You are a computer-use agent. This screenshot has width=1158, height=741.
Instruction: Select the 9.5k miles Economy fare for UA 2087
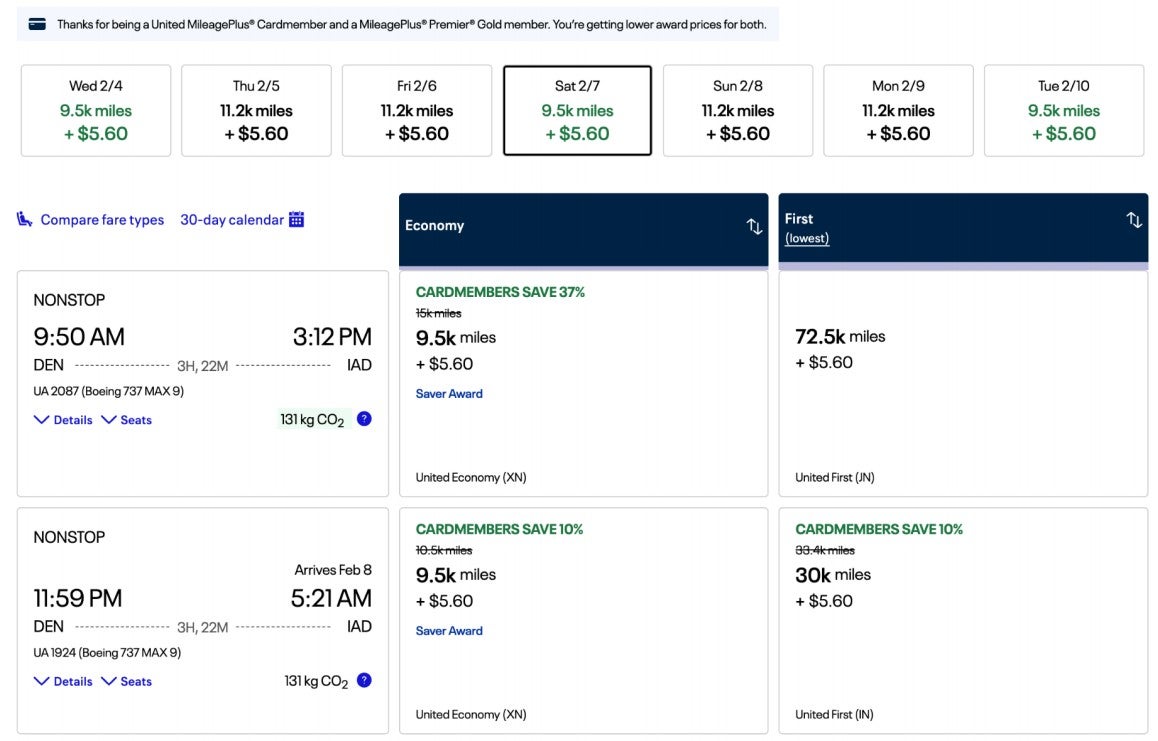(x=583, y=384)
